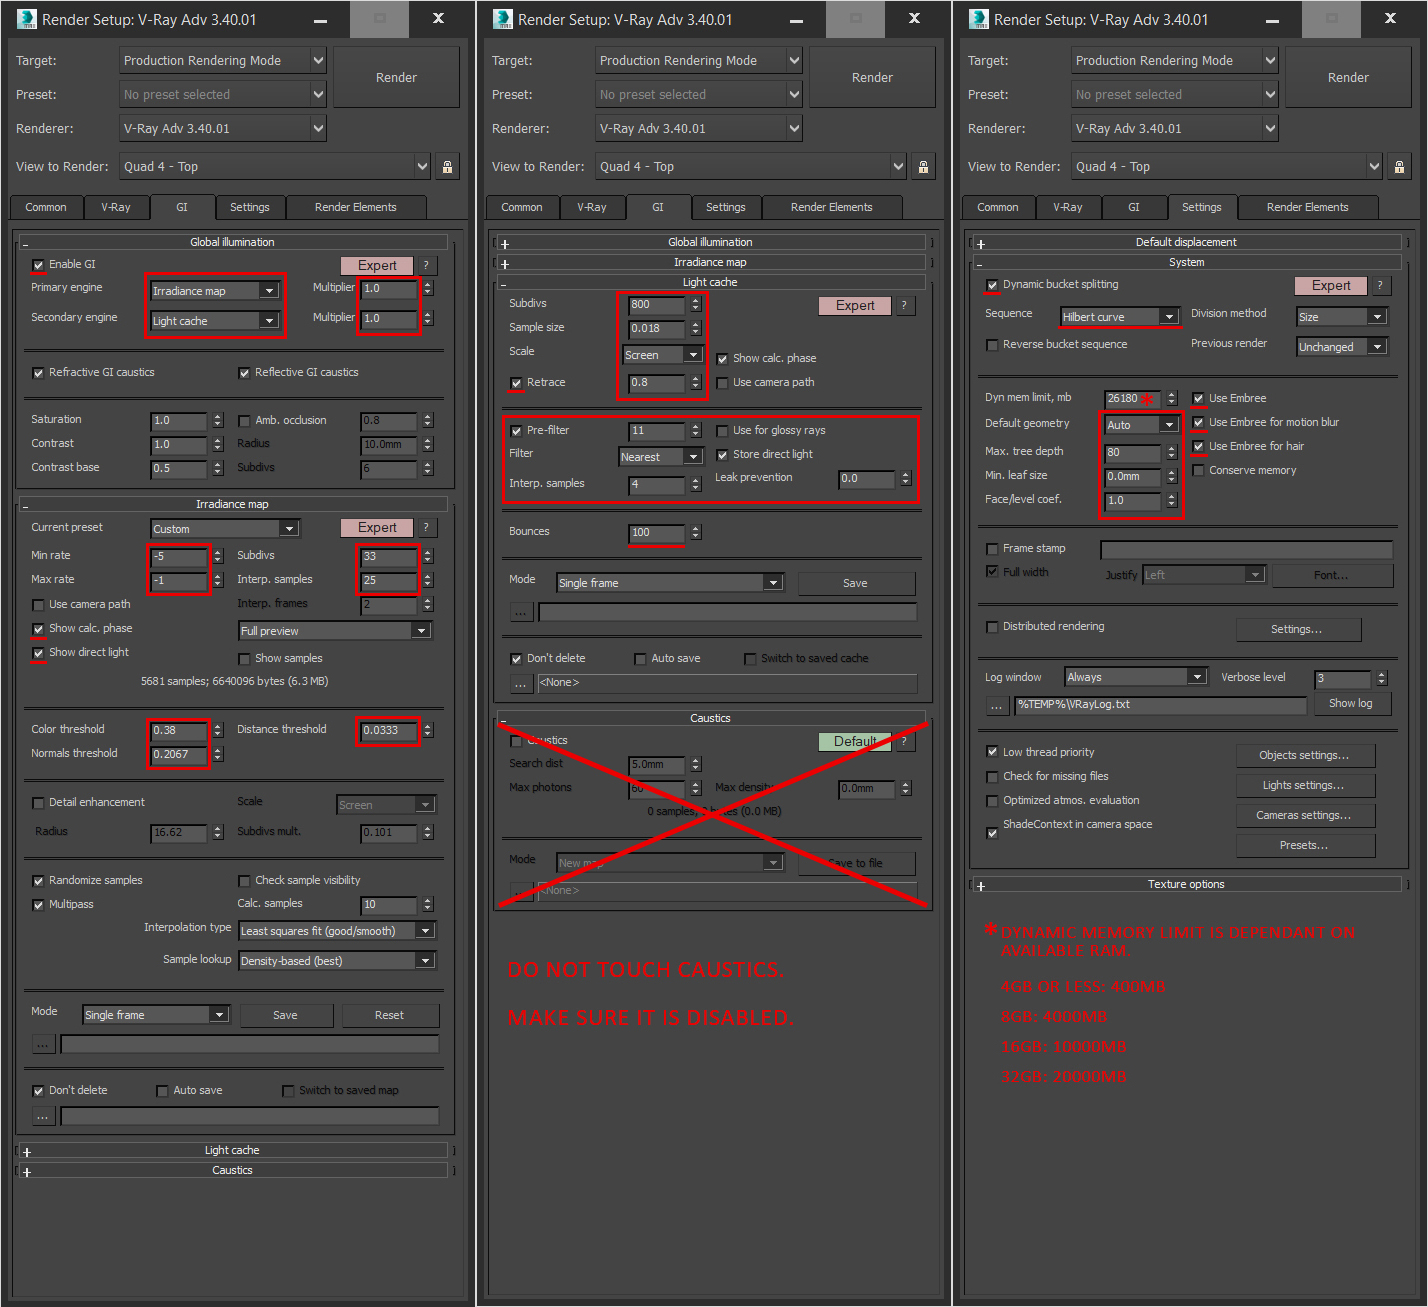Click Save button in Light cache Mode row
1428x1307 pixels.
tap(856, 583)
